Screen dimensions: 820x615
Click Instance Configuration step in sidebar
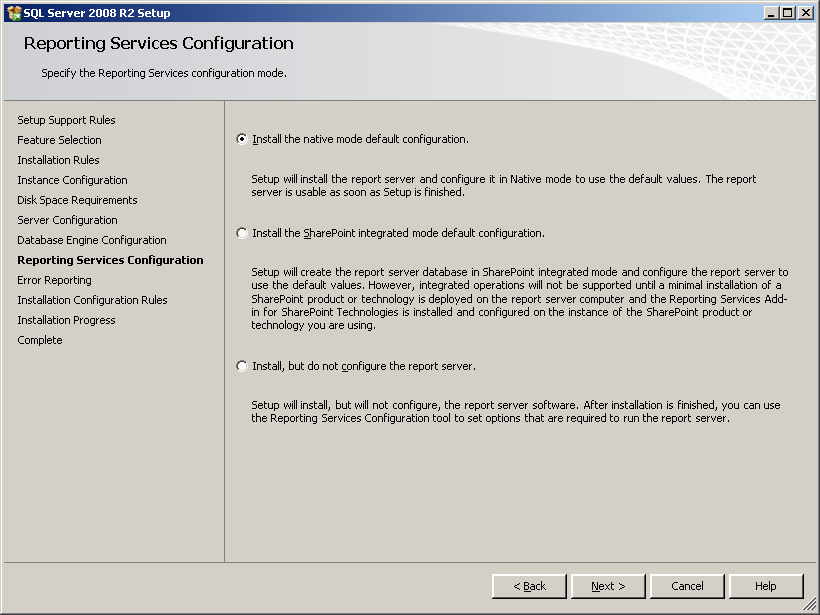point(72,180)
